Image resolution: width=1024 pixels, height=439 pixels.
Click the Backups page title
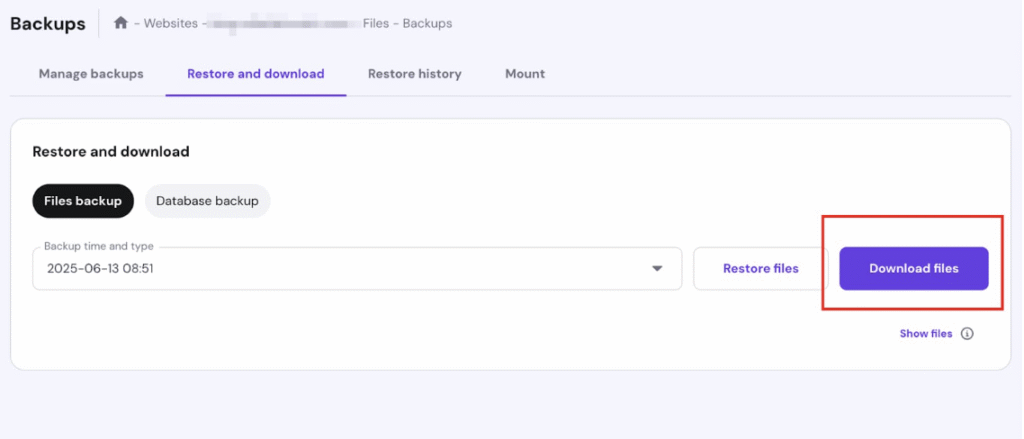click(48, 23)
